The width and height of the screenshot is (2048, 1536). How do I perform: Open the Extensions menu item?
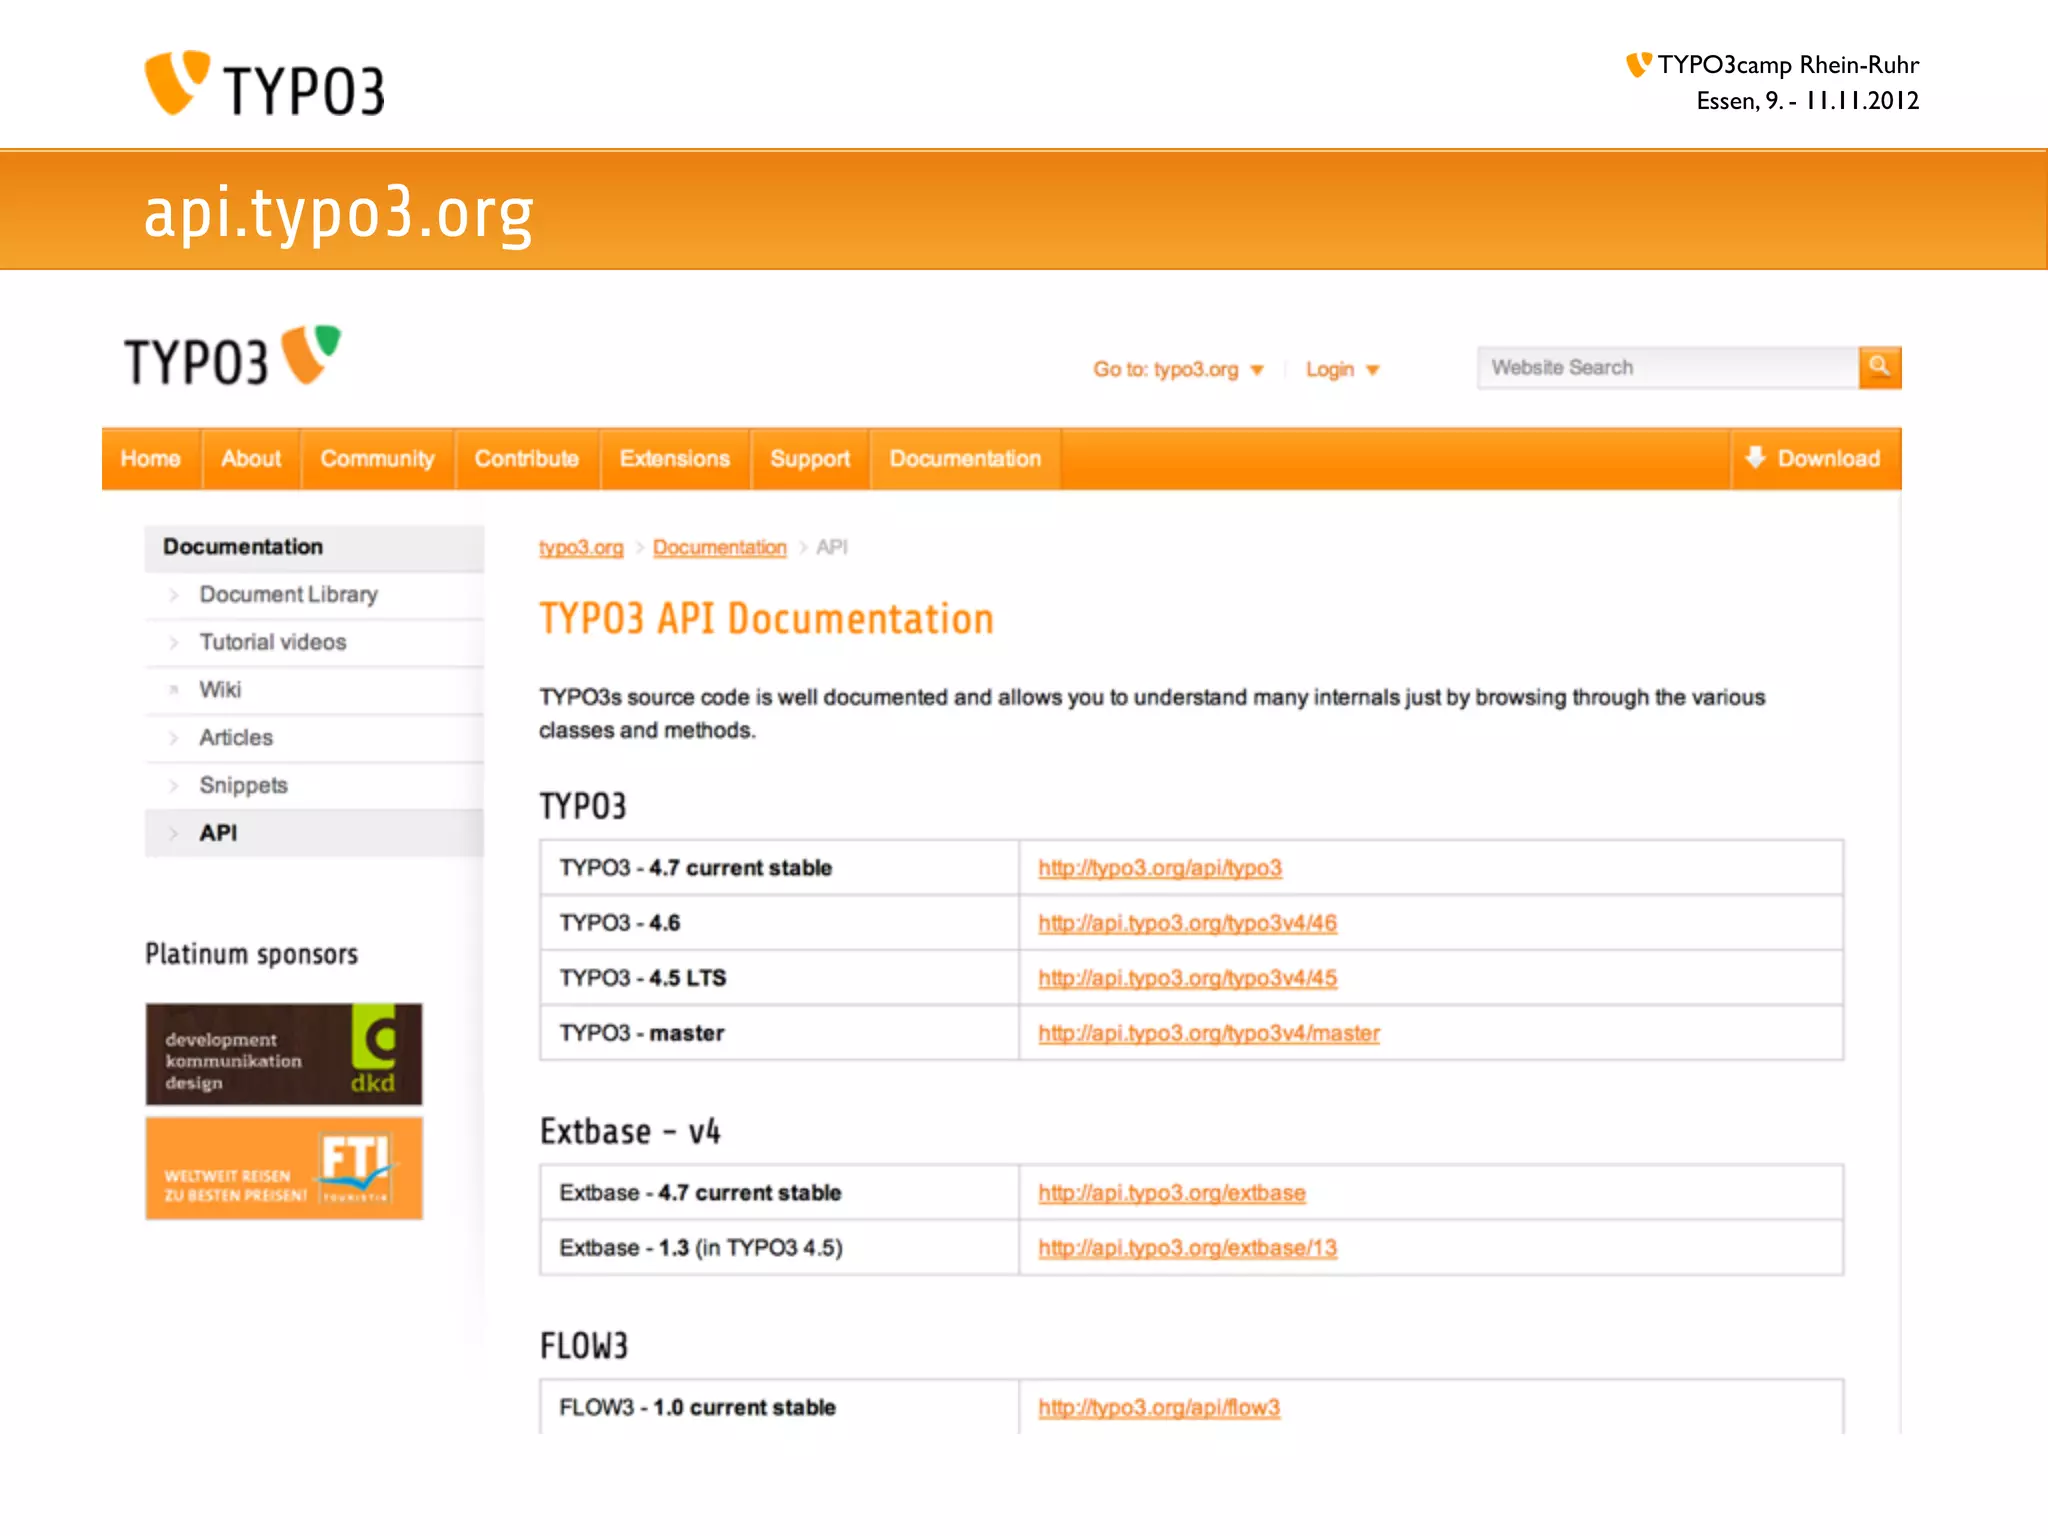pos(675,458)
